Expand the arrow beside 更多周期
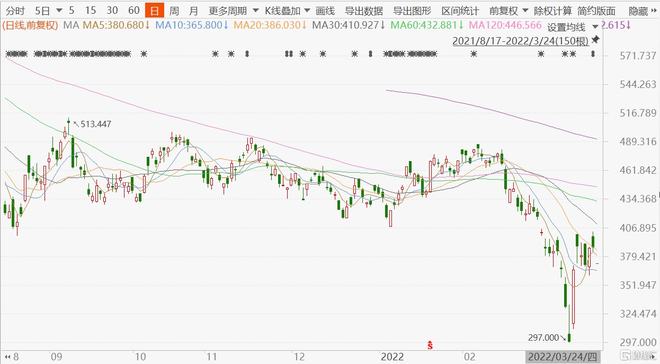Screen dimensions: 660x364 (255, 10)
